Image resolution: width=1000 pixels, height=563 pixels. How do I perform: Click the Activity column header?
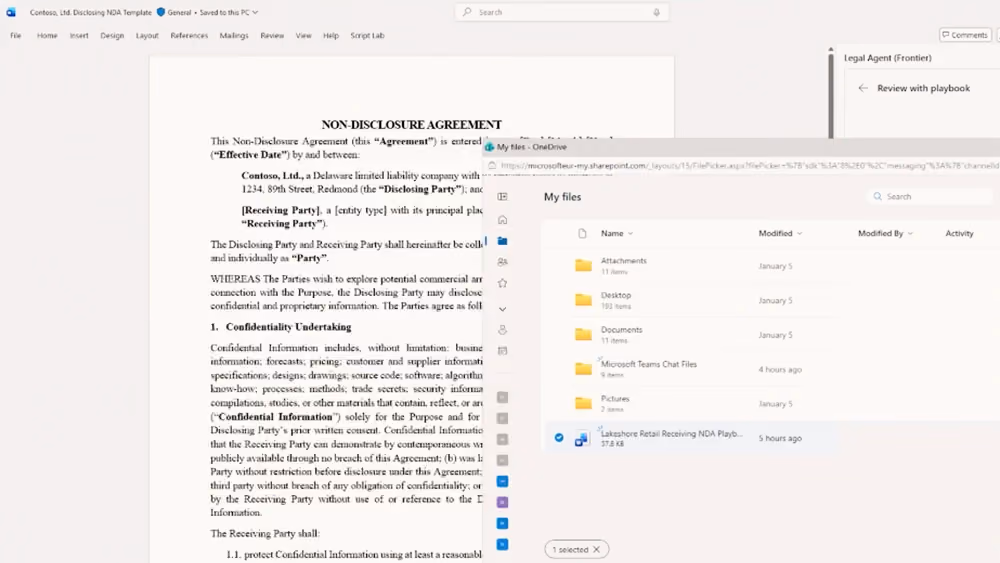[x=959, y=233]
